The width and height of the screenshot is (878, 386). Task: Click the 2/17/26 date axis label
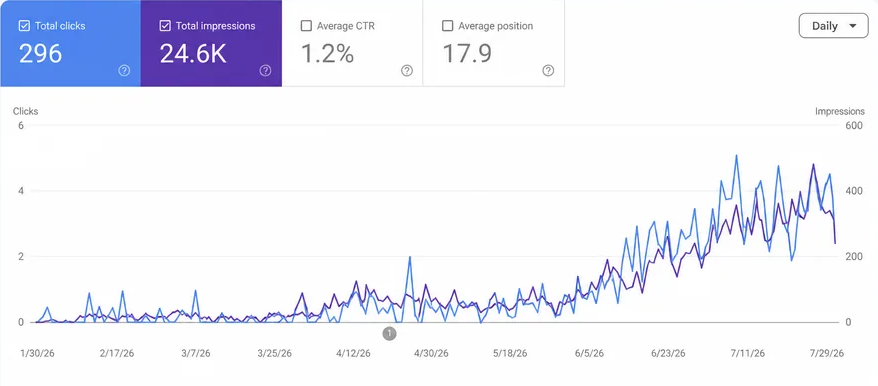pos(117,354)
